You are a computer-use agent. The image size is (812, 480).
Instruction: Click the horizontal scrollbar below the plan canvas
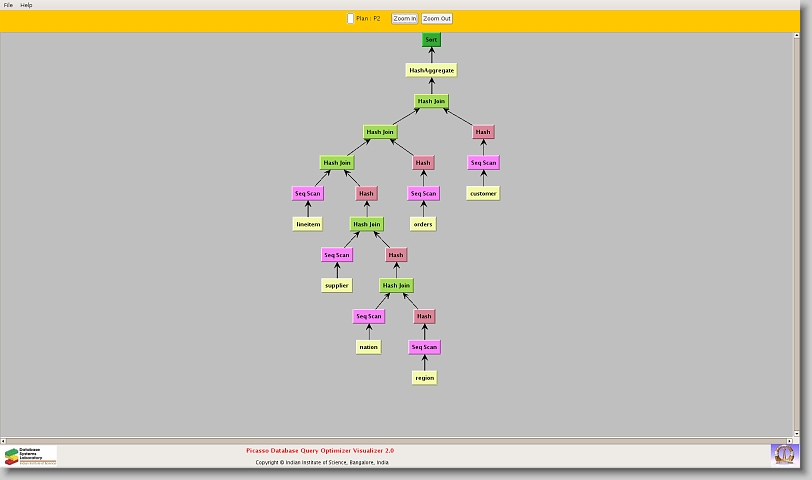[400, 438]
